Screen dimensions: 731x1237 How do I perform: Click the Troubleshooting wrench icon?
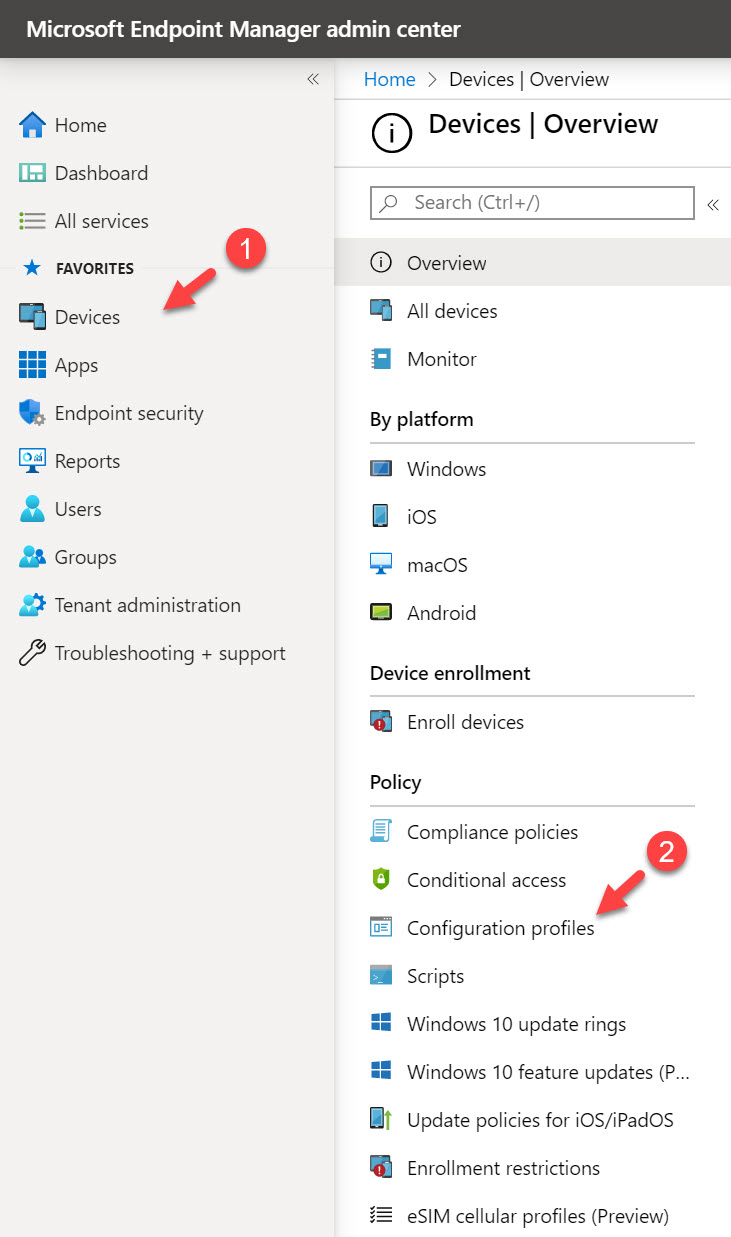click(x=33, y=653)
